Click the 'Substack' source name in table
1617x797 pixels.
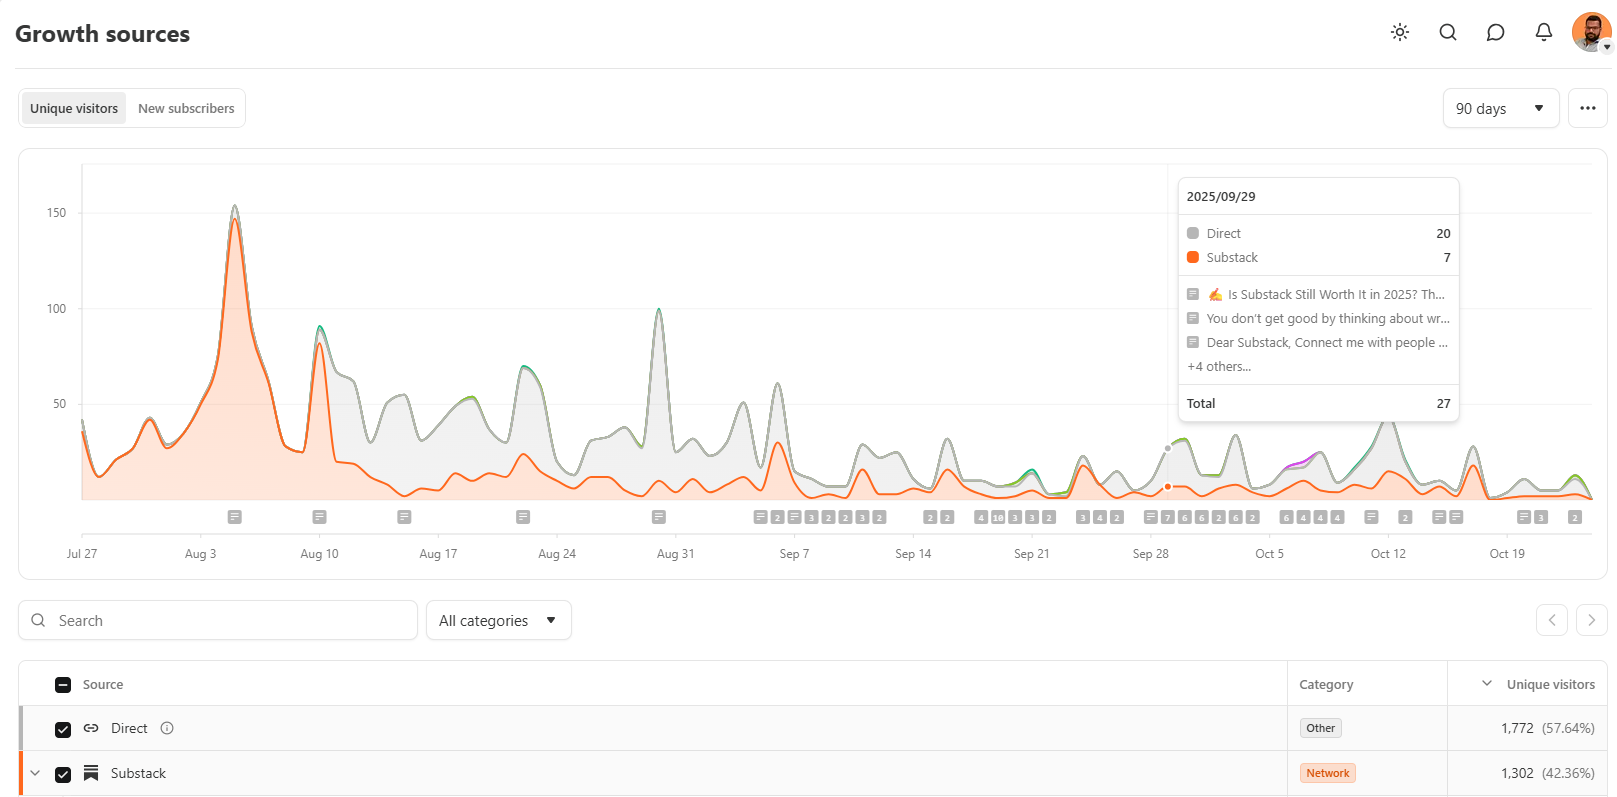[x=138, y=773]
